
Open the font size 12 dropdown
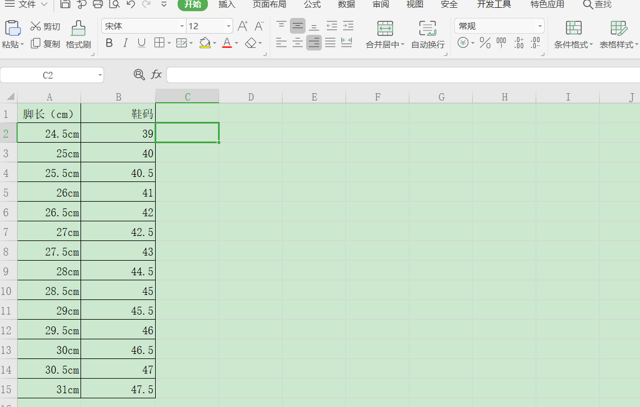coord(228,26)
